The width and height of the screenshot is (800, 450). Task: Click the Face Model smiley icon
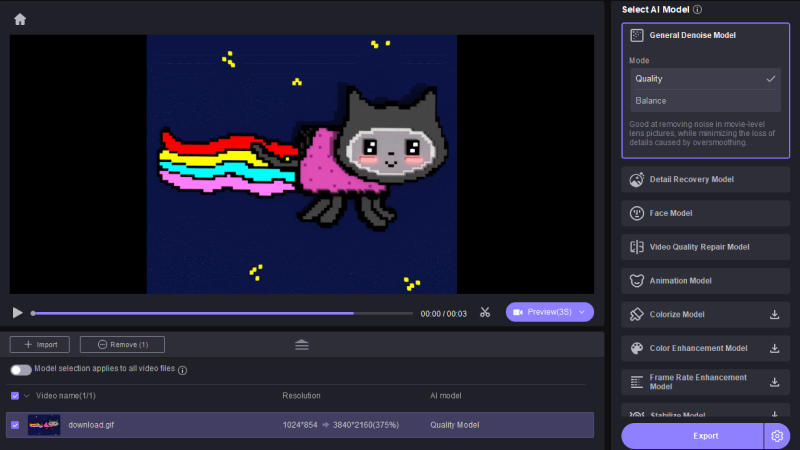637,213
